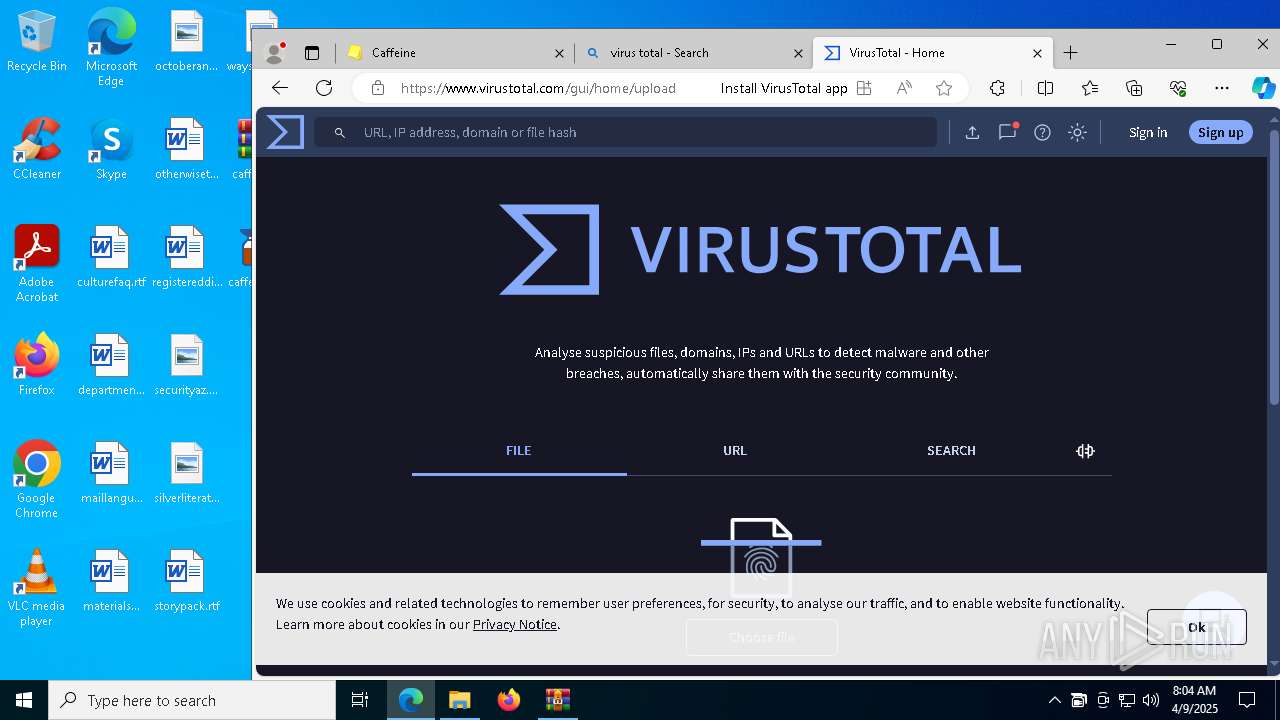Viewport: 1280px width, 720px height.
Task: Select the URL tab
Action: tap(735, 451)
